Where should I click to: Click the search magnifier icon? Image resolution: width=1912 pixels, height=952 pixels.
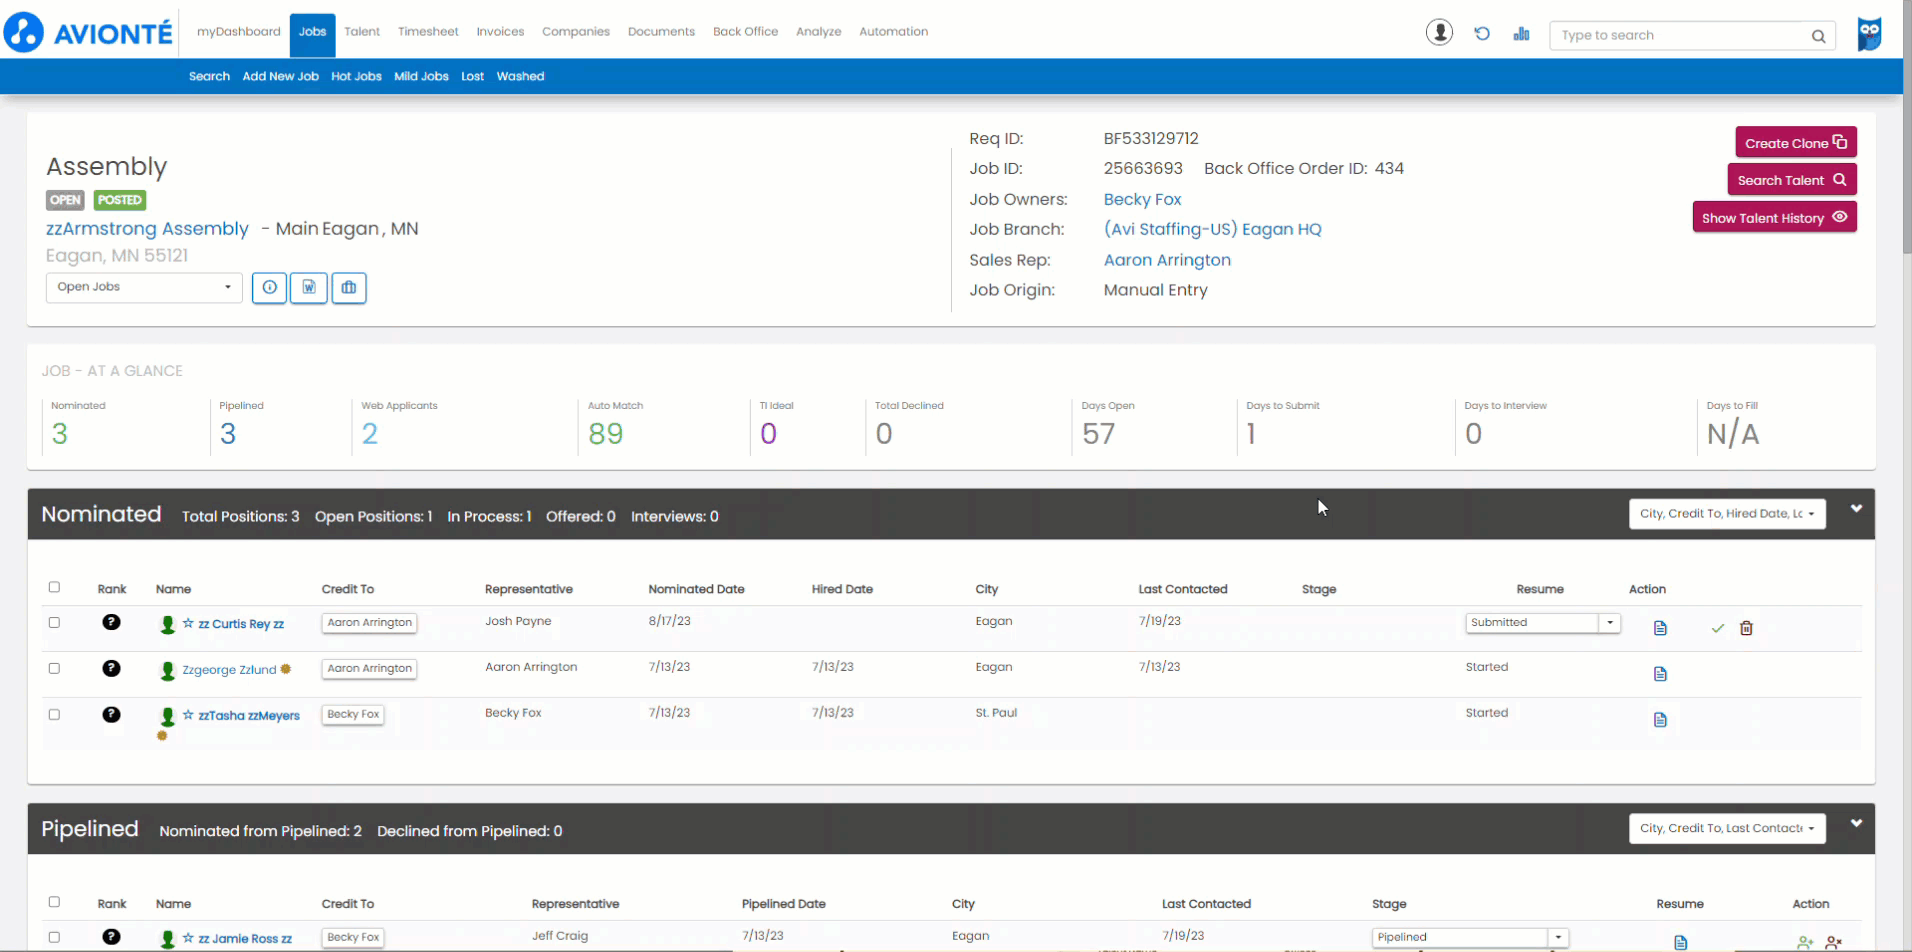pyautogui.click(x=1818, y=36)
